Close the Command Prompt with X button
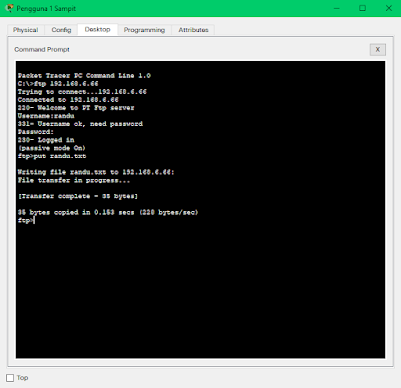Viewport: 401px width, 388px height. pyautogui.click(x=378, y=49)
